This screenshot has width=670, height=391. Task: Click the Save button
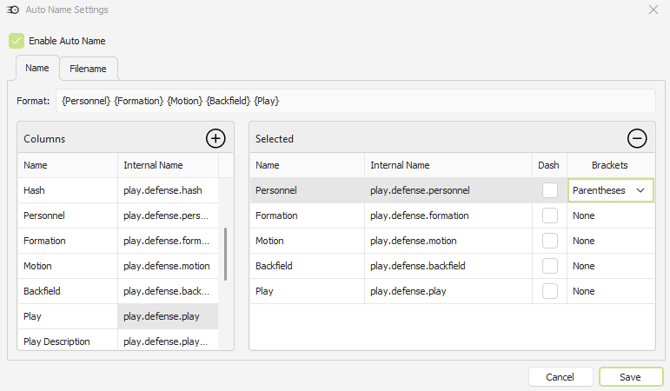[x=630, y=377]
